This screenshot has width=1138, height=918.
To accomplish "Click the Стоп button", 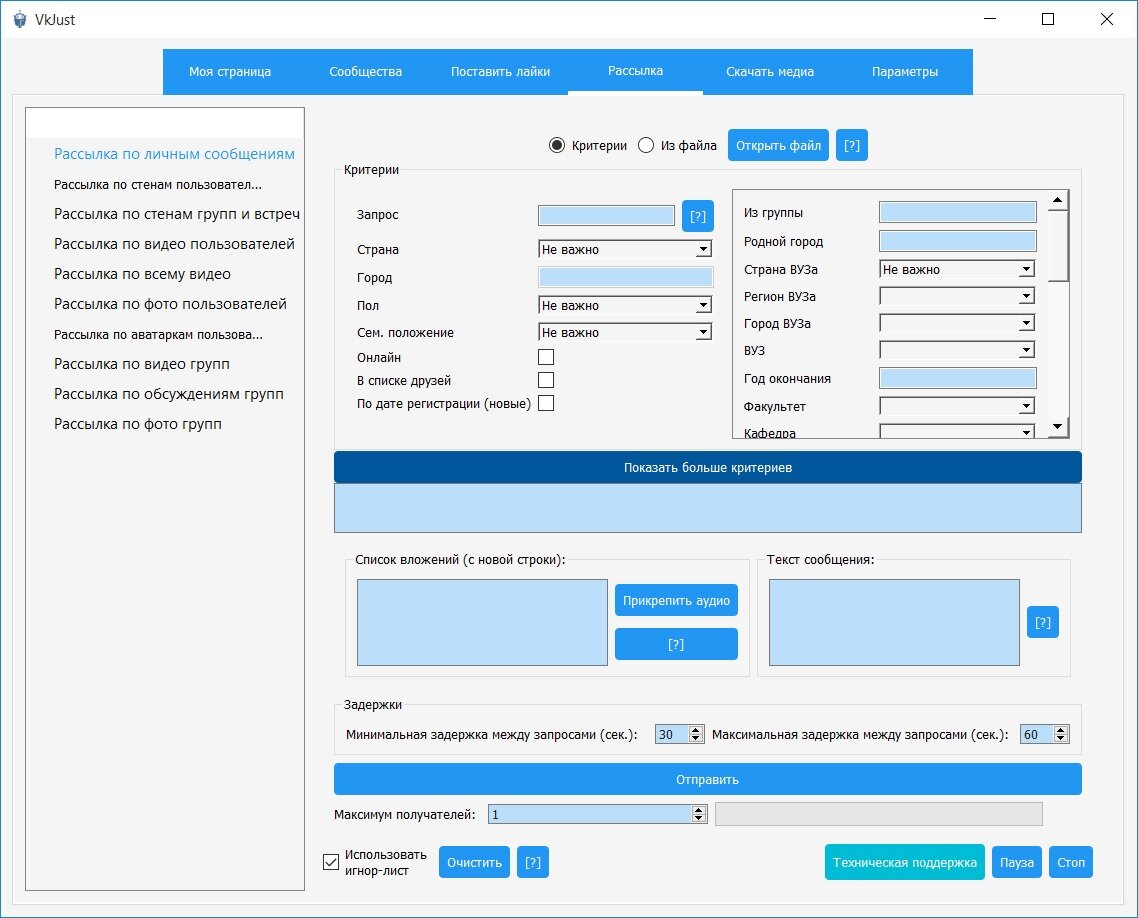I will click(x=1071, y=862).
